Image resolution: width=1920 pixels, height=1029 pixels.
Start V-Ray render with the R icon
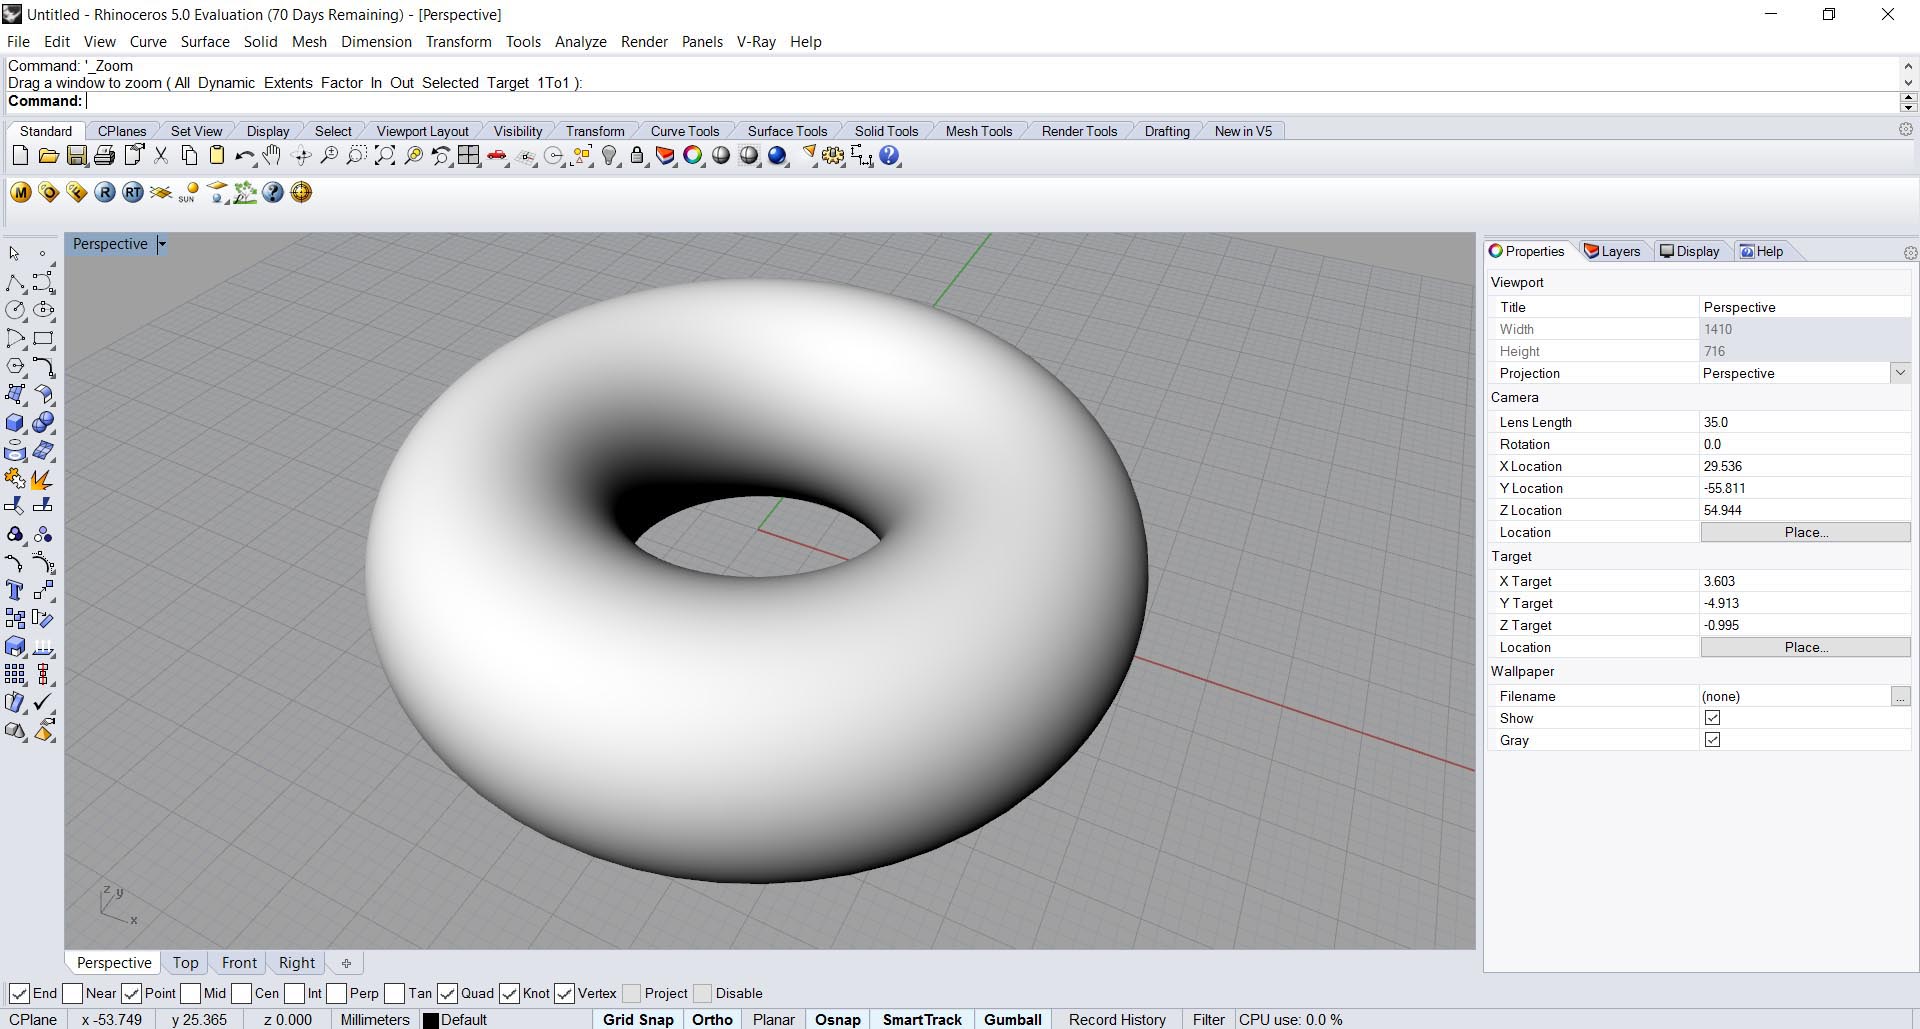(104, 192)
